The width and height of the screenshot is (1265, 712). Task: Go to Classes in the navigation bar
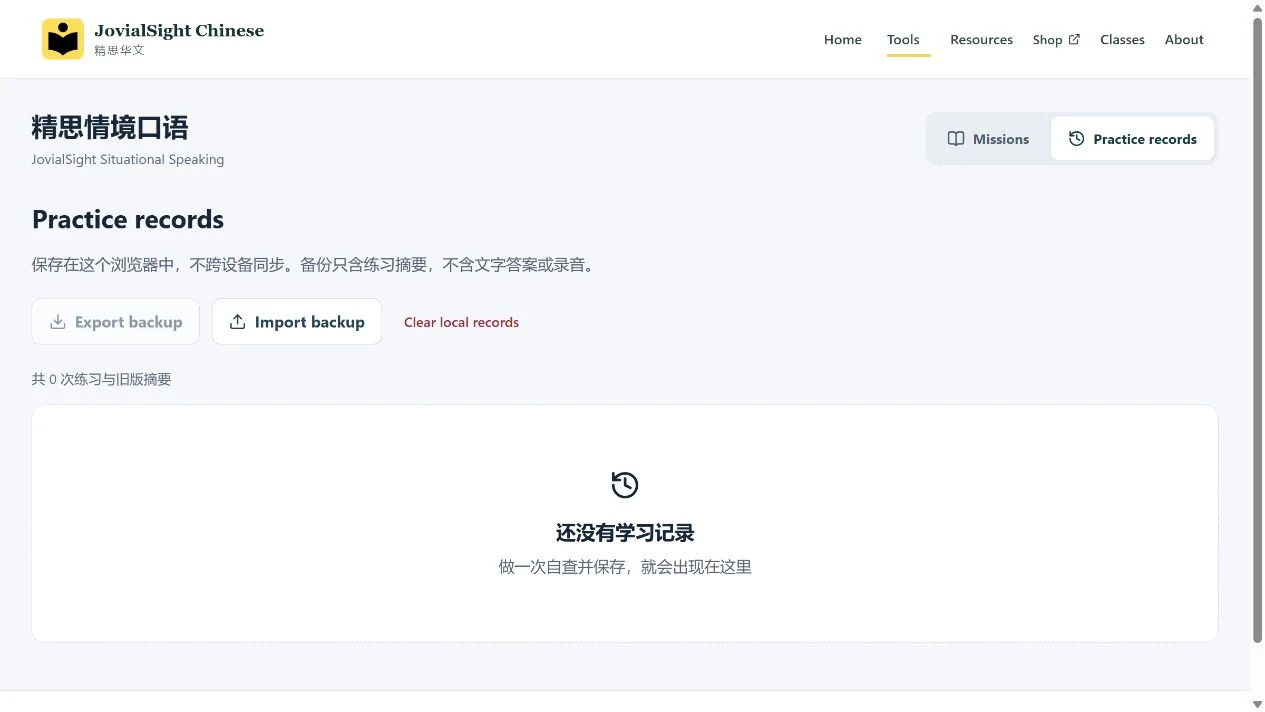pos(1122,40)
